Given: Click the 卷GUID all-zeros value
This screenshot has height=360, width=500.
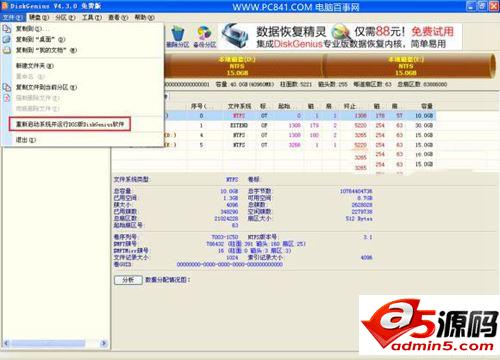Looking at the screenshot, I should [x=230, y=264].
